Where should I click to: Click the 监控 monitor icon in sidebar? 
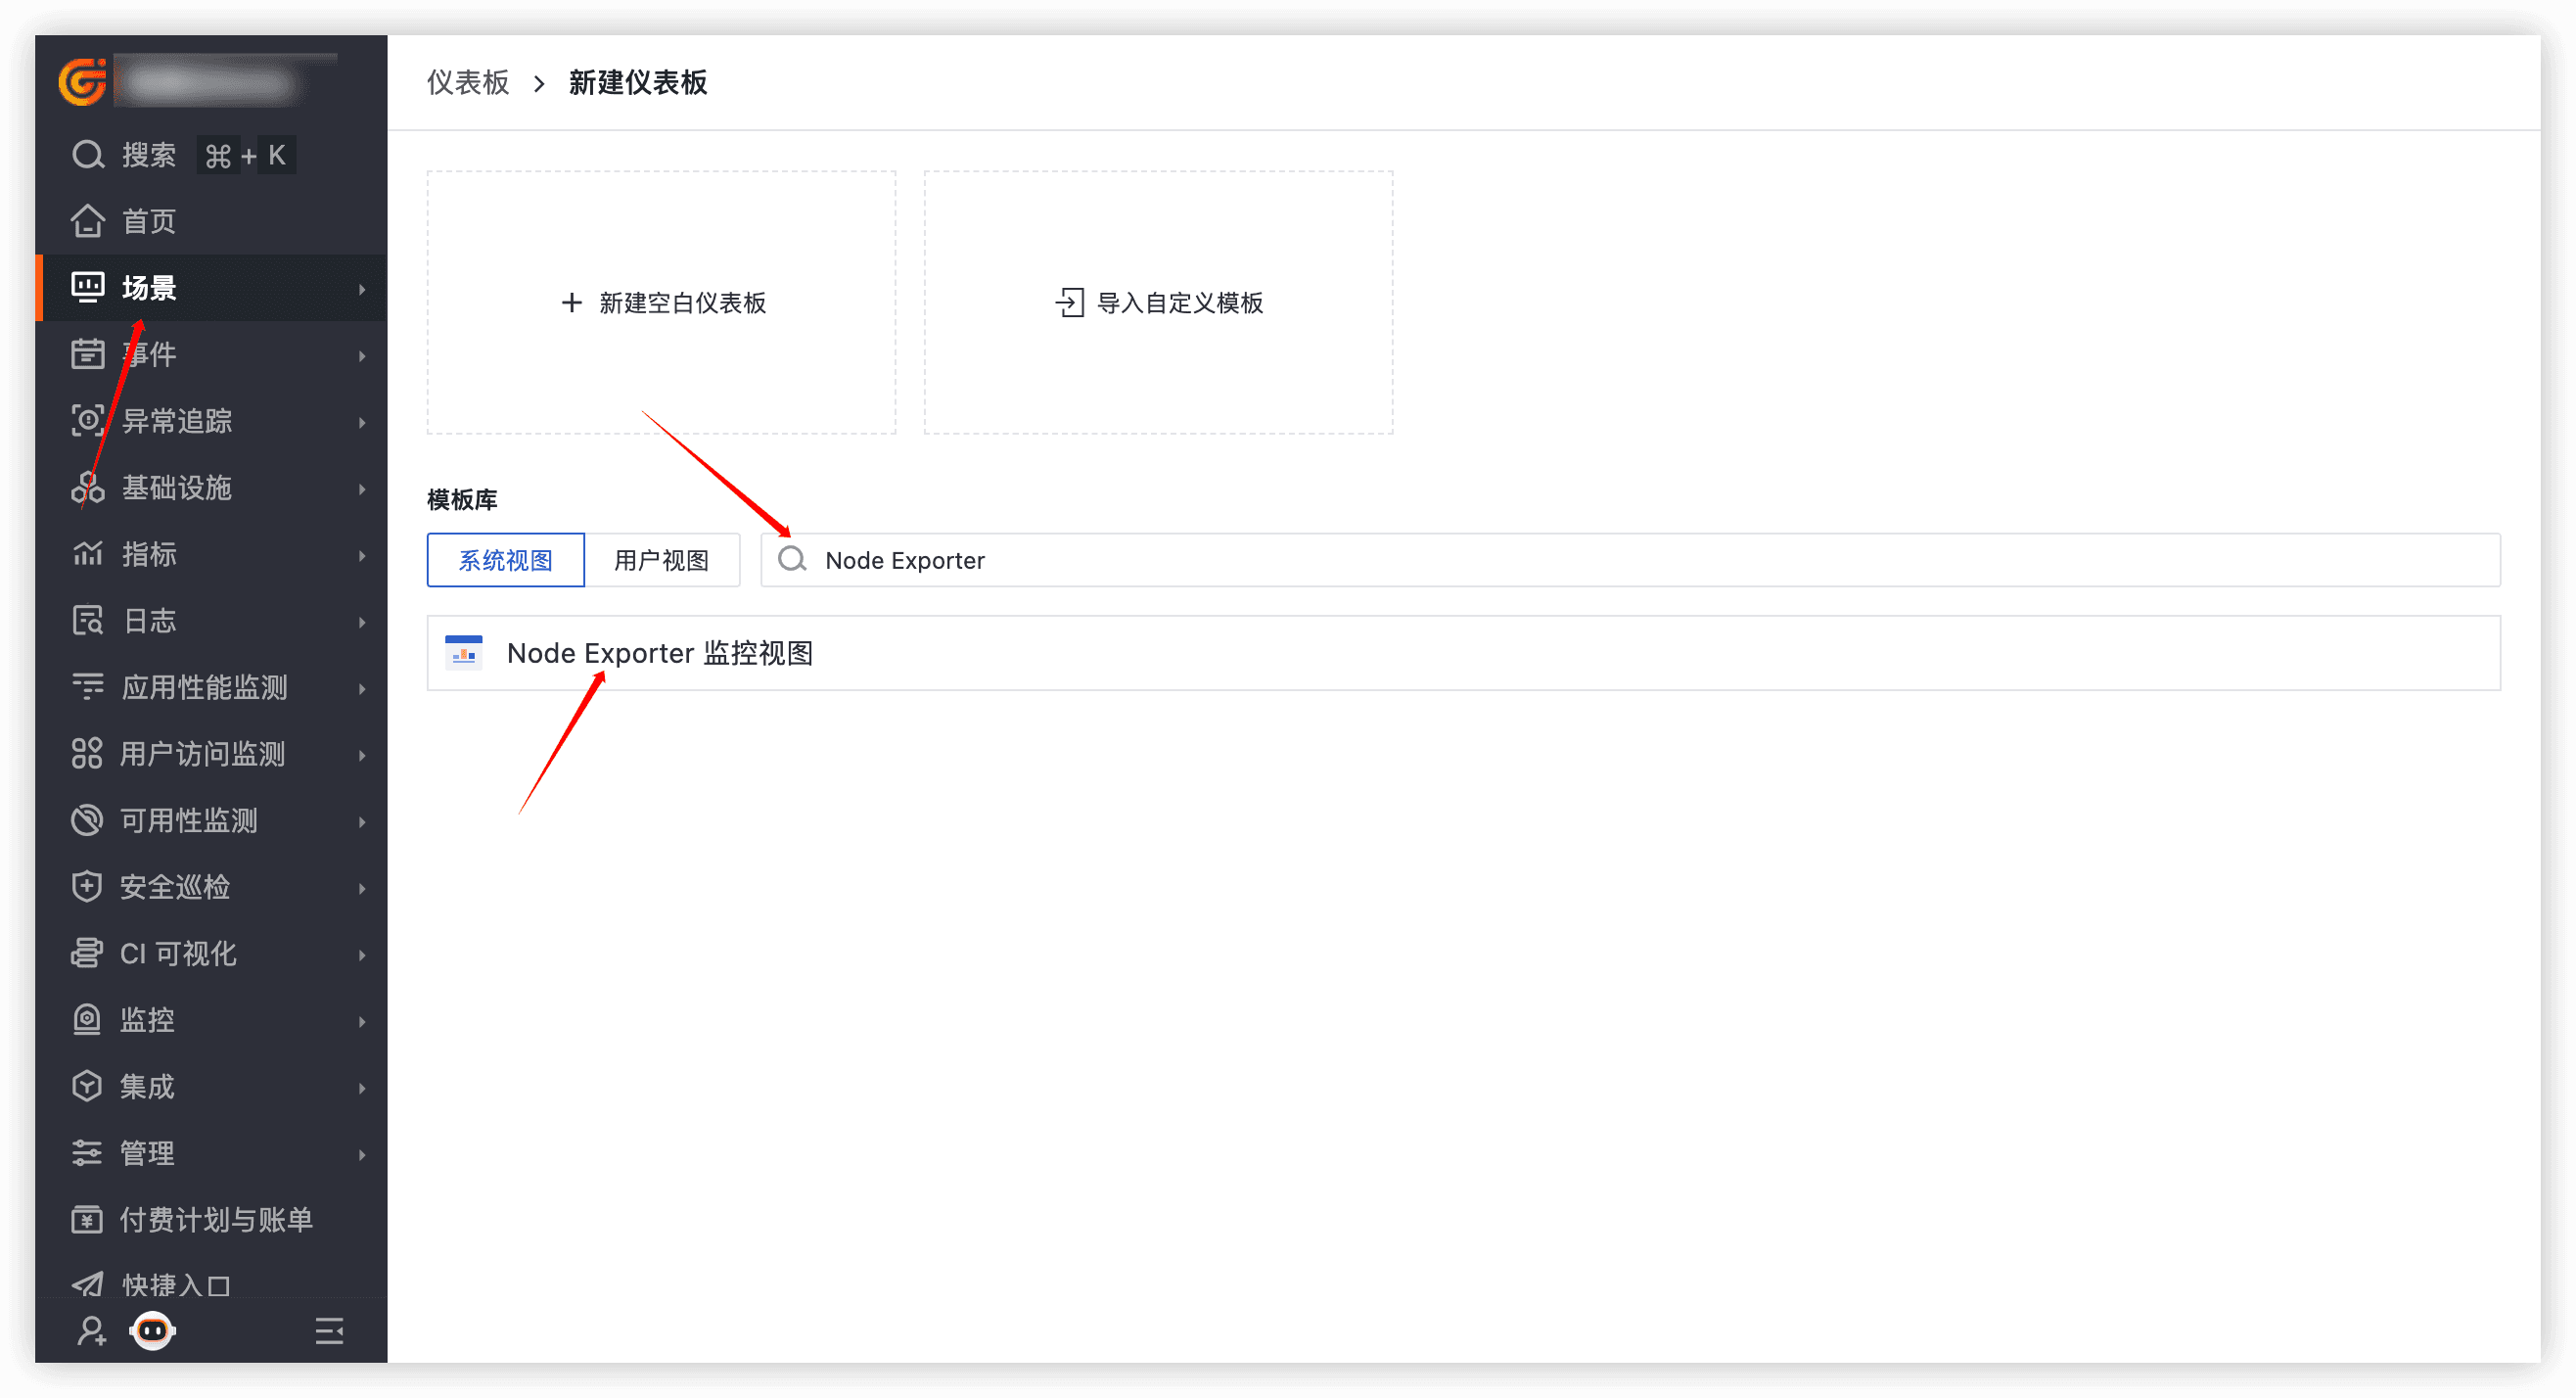[87, 1020]
